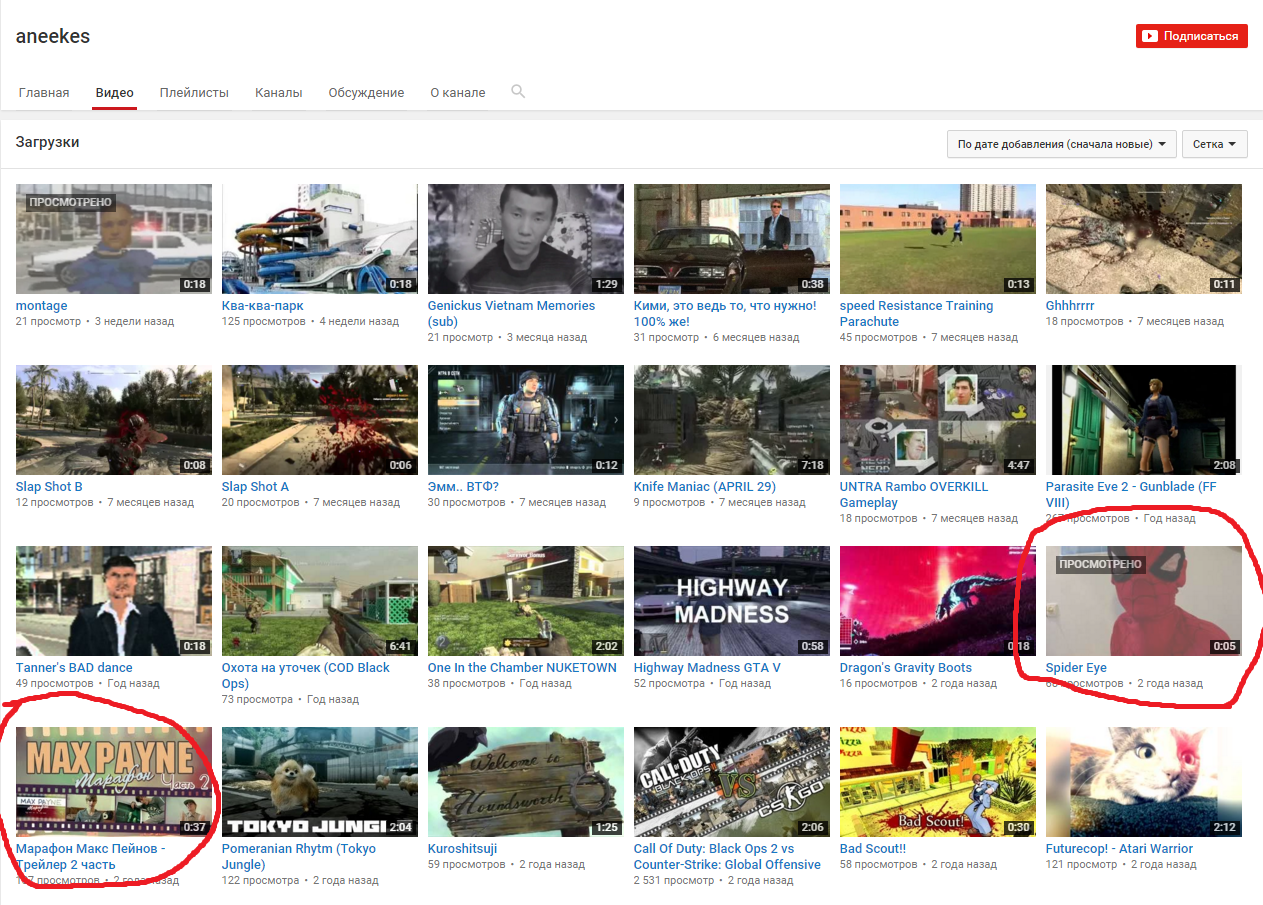Open Tanner's BAD dance thumbnail
1263x905 pixels.
pos(114,601)
